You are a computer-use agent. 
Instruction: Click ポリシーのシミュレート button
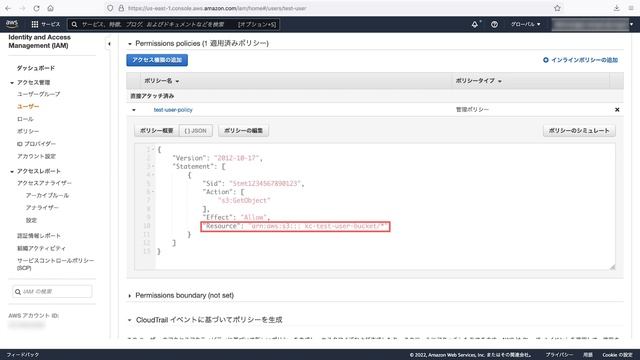(579, 131)
